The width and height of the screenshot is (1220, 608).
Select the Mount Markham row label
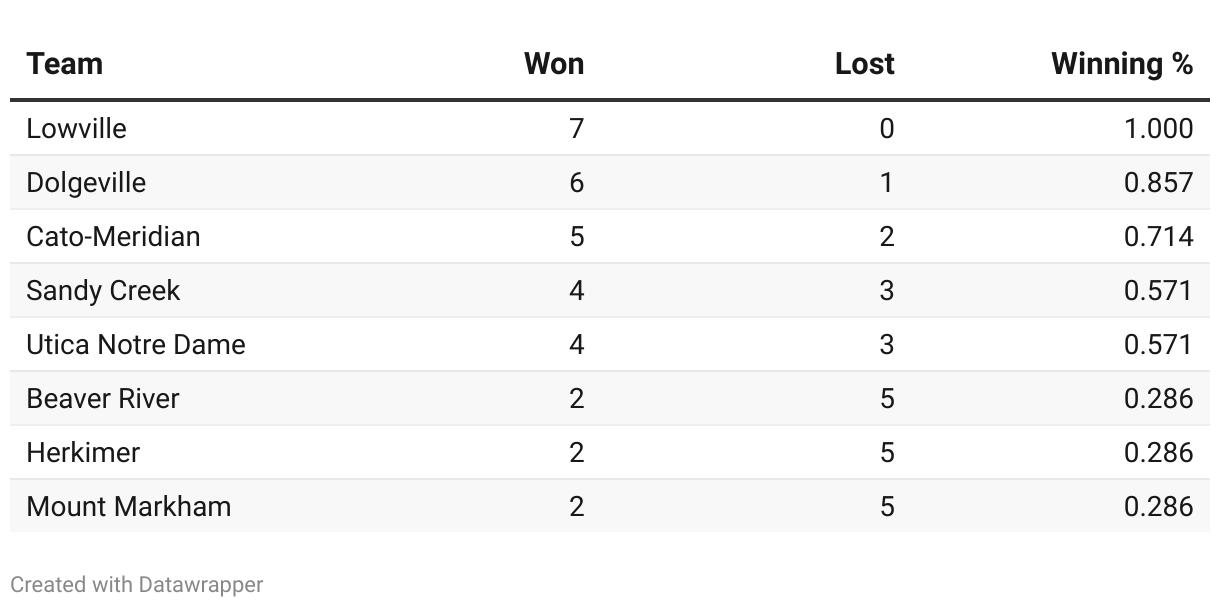click(129, 507)
